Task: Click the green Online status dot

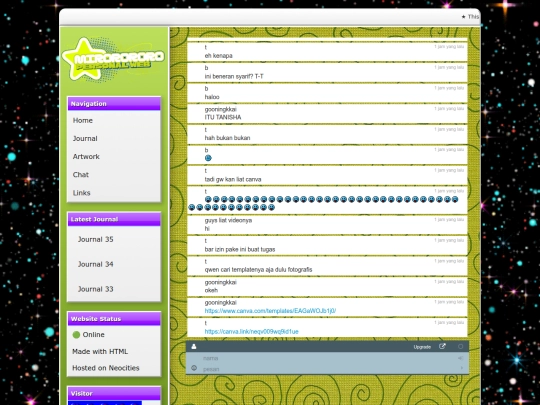Action: [76, 335]
